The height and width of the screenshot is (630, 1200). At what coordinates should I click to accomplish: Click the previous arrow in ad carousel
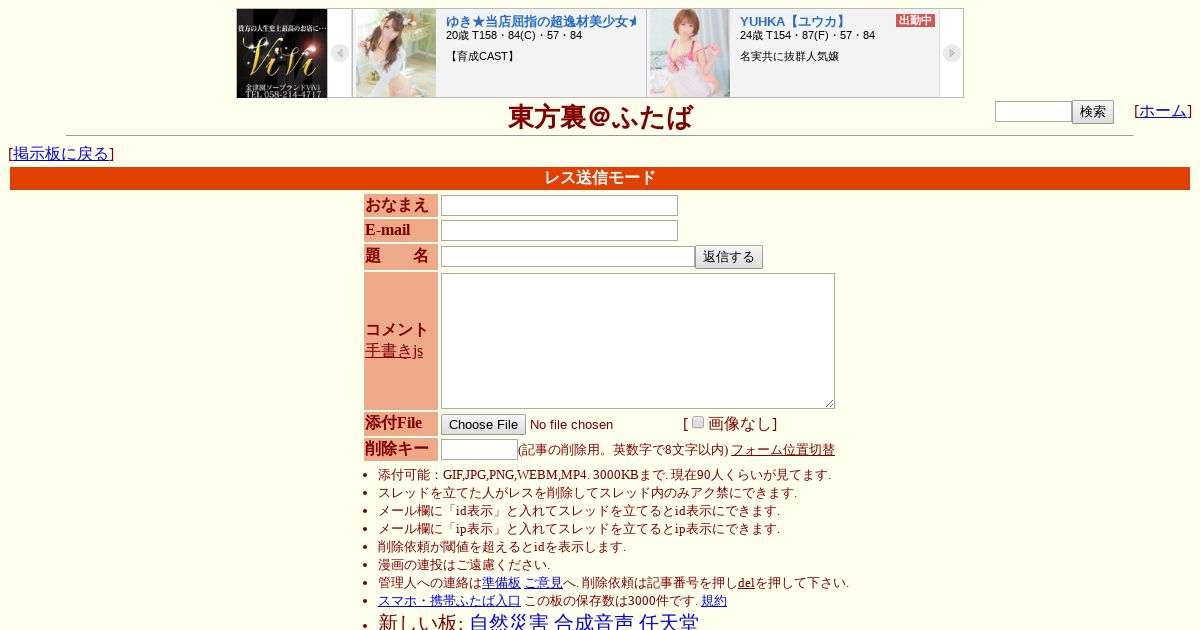pos(340,53)
